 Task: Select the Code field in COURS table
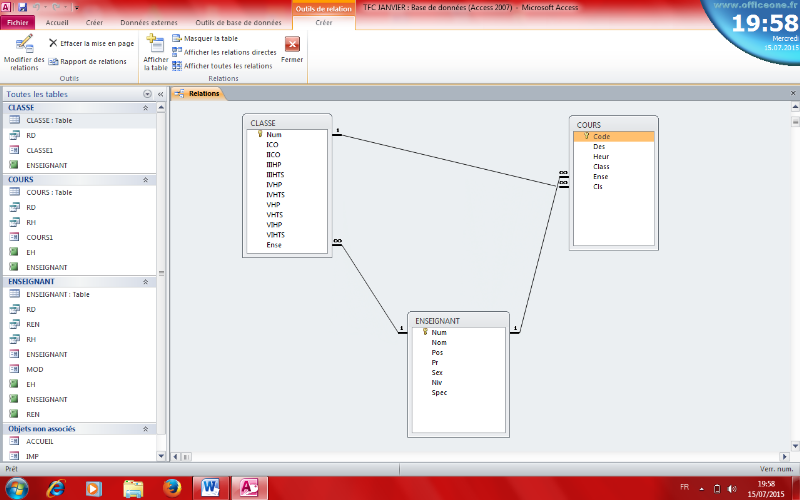tap(601, 136)
